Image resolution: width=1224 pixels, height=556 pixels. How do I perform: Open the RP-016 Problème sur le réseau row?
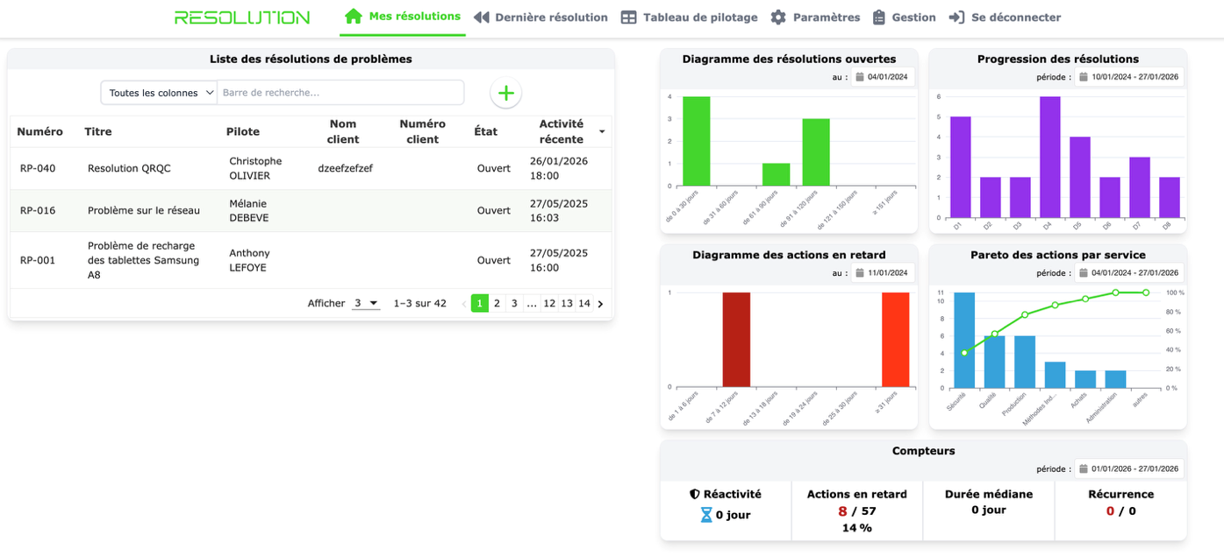point(311,211)
